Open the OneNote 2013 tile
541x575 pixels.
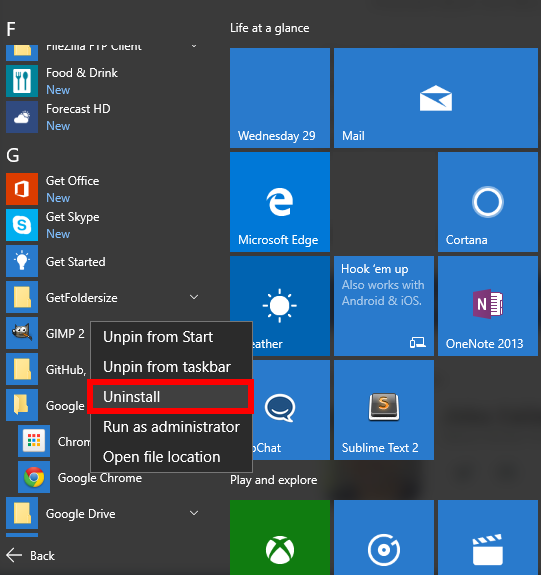tap(488, 306)
